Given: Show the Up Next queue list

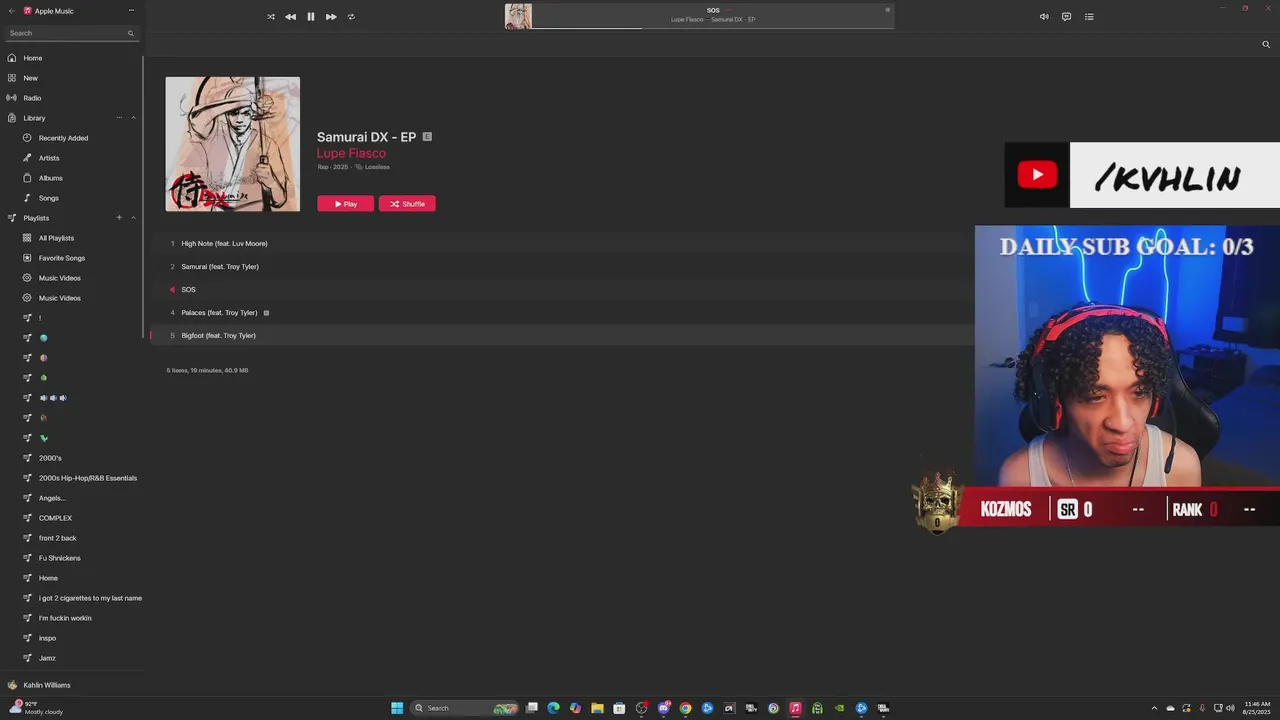Looking at the screenshot, I should point(1089,17).
